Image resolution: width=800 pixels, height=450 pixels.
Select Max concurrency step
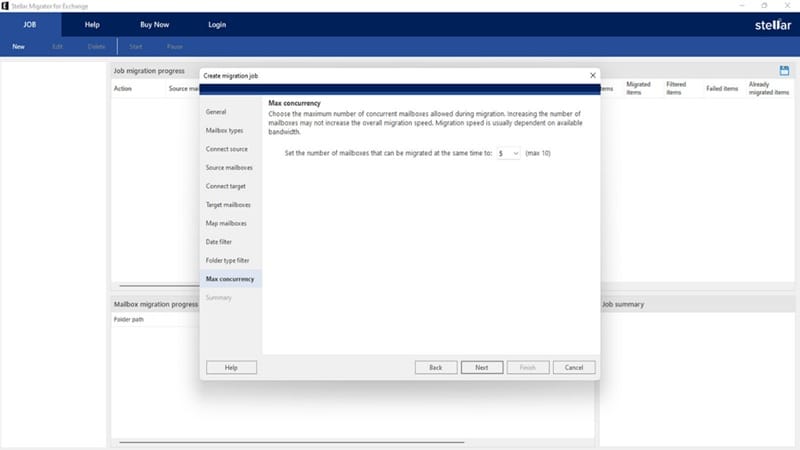click(231, 279)
